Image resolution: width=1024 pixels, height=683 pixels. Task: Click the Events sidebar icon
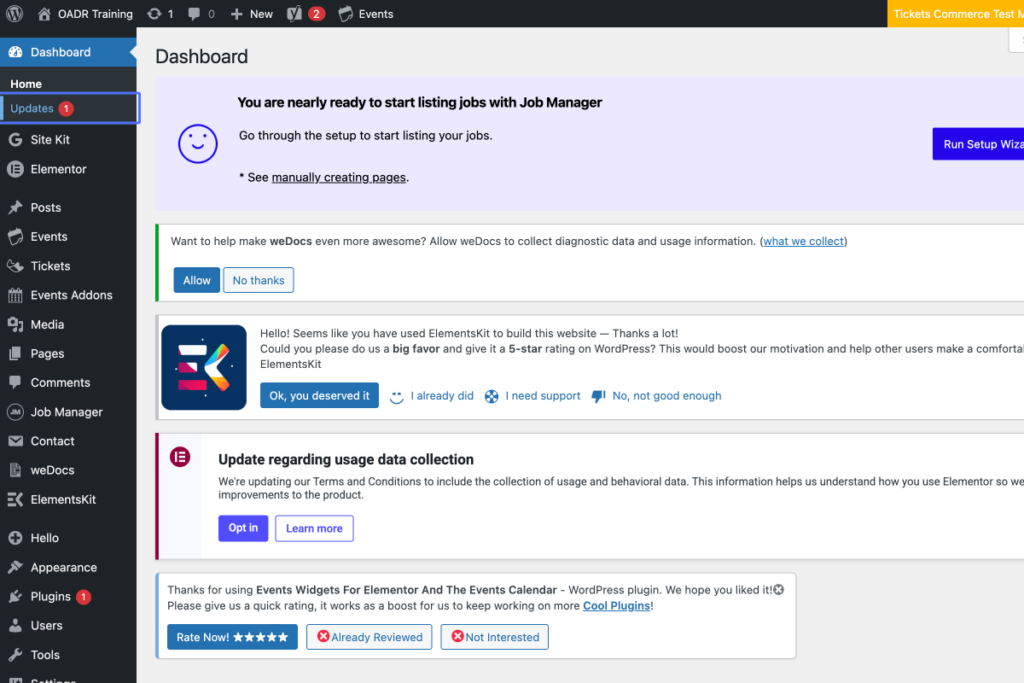click(16, 236)
